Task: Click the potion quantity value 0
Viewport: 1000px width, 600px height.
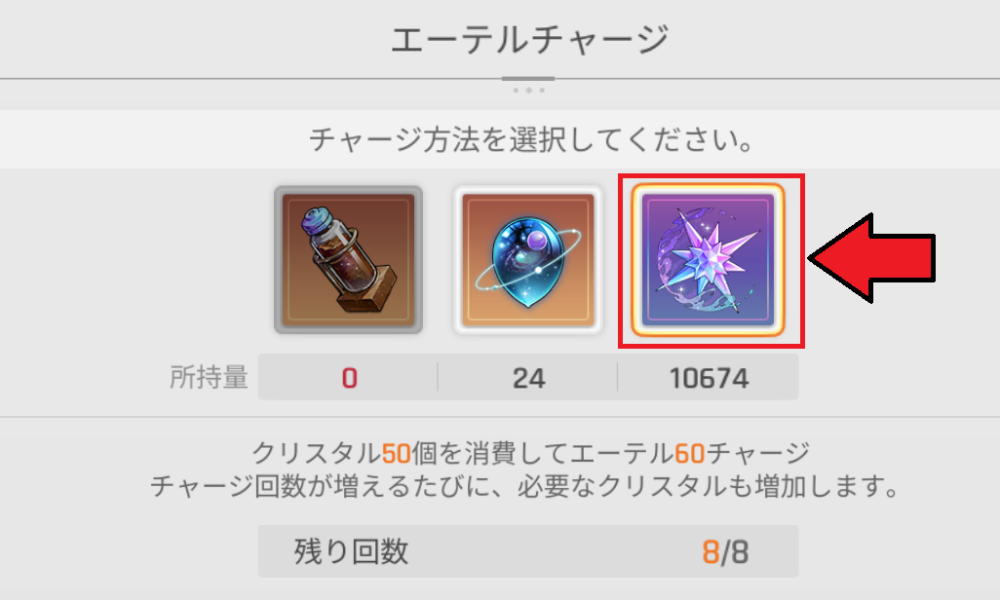Action: tap(349, 378)
